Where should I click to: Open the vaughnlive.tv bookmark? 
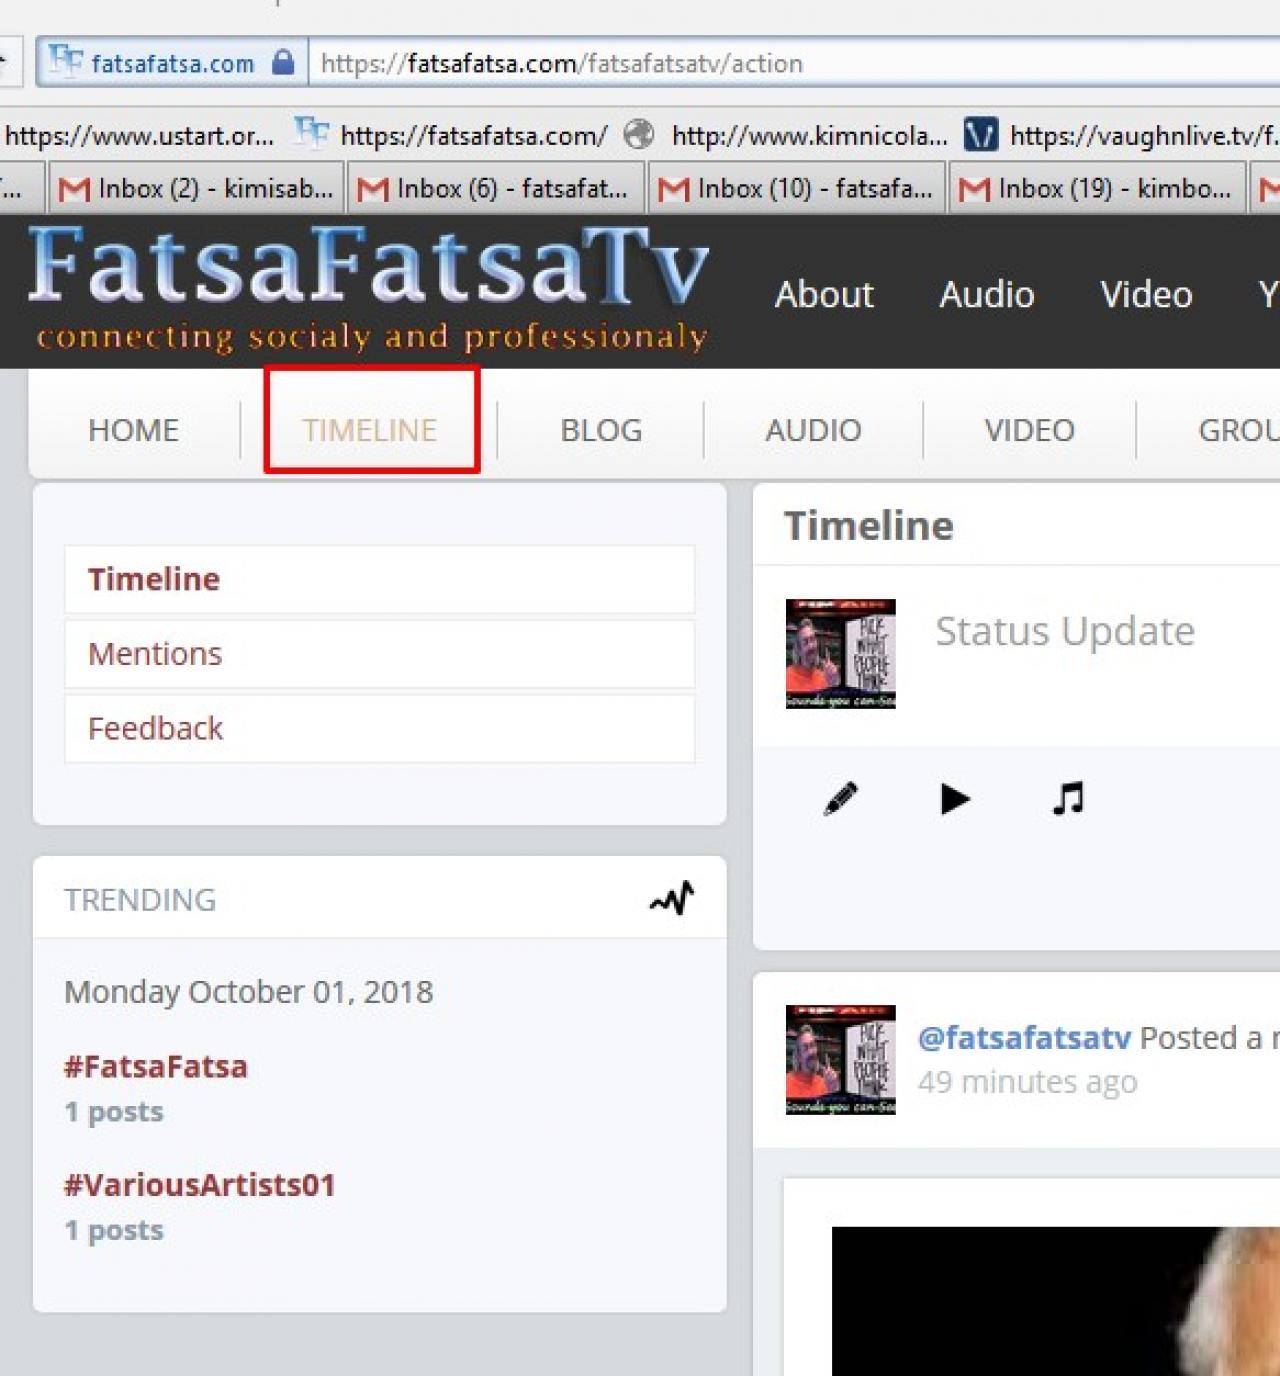1121,135
